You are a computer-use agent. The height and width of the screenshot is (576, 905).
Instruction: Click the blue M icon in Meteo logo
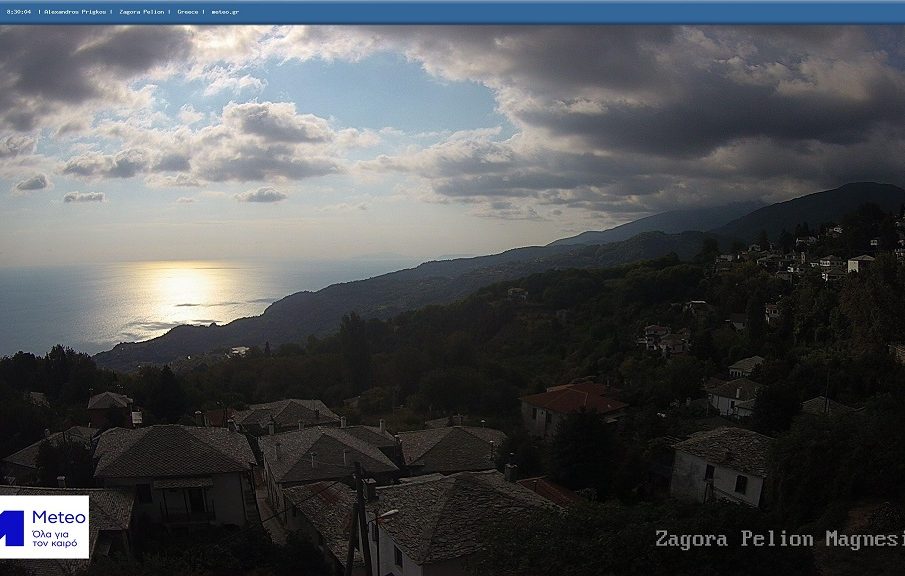[12, 527]
